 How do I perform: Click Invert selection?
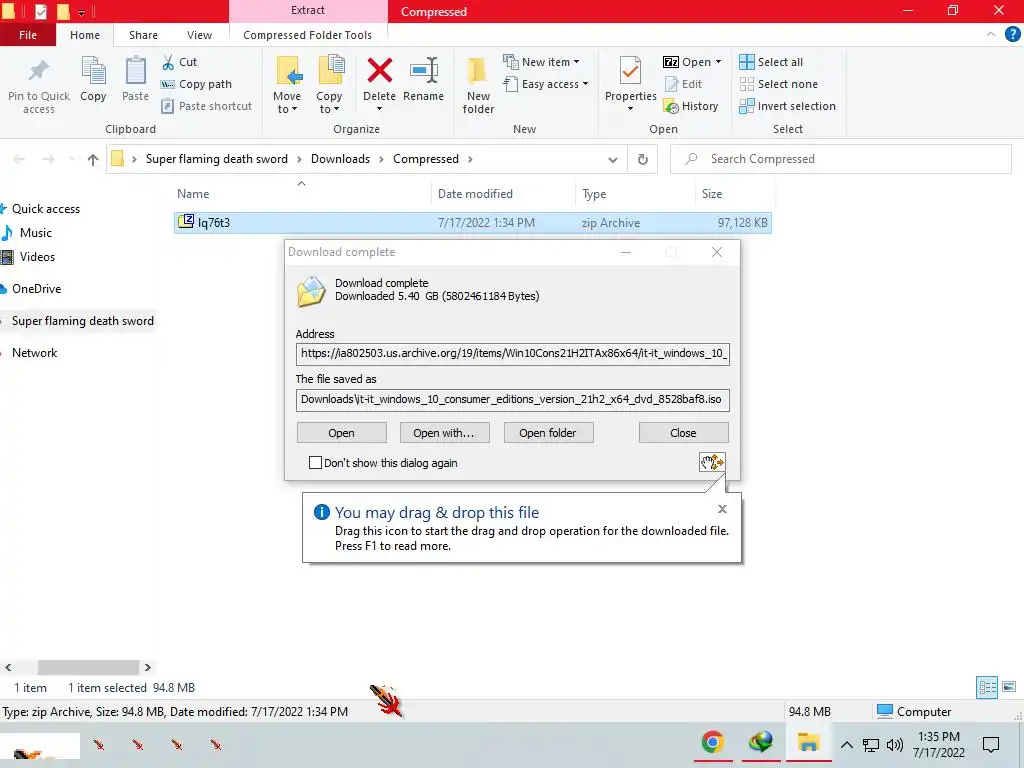coord(788,106)
